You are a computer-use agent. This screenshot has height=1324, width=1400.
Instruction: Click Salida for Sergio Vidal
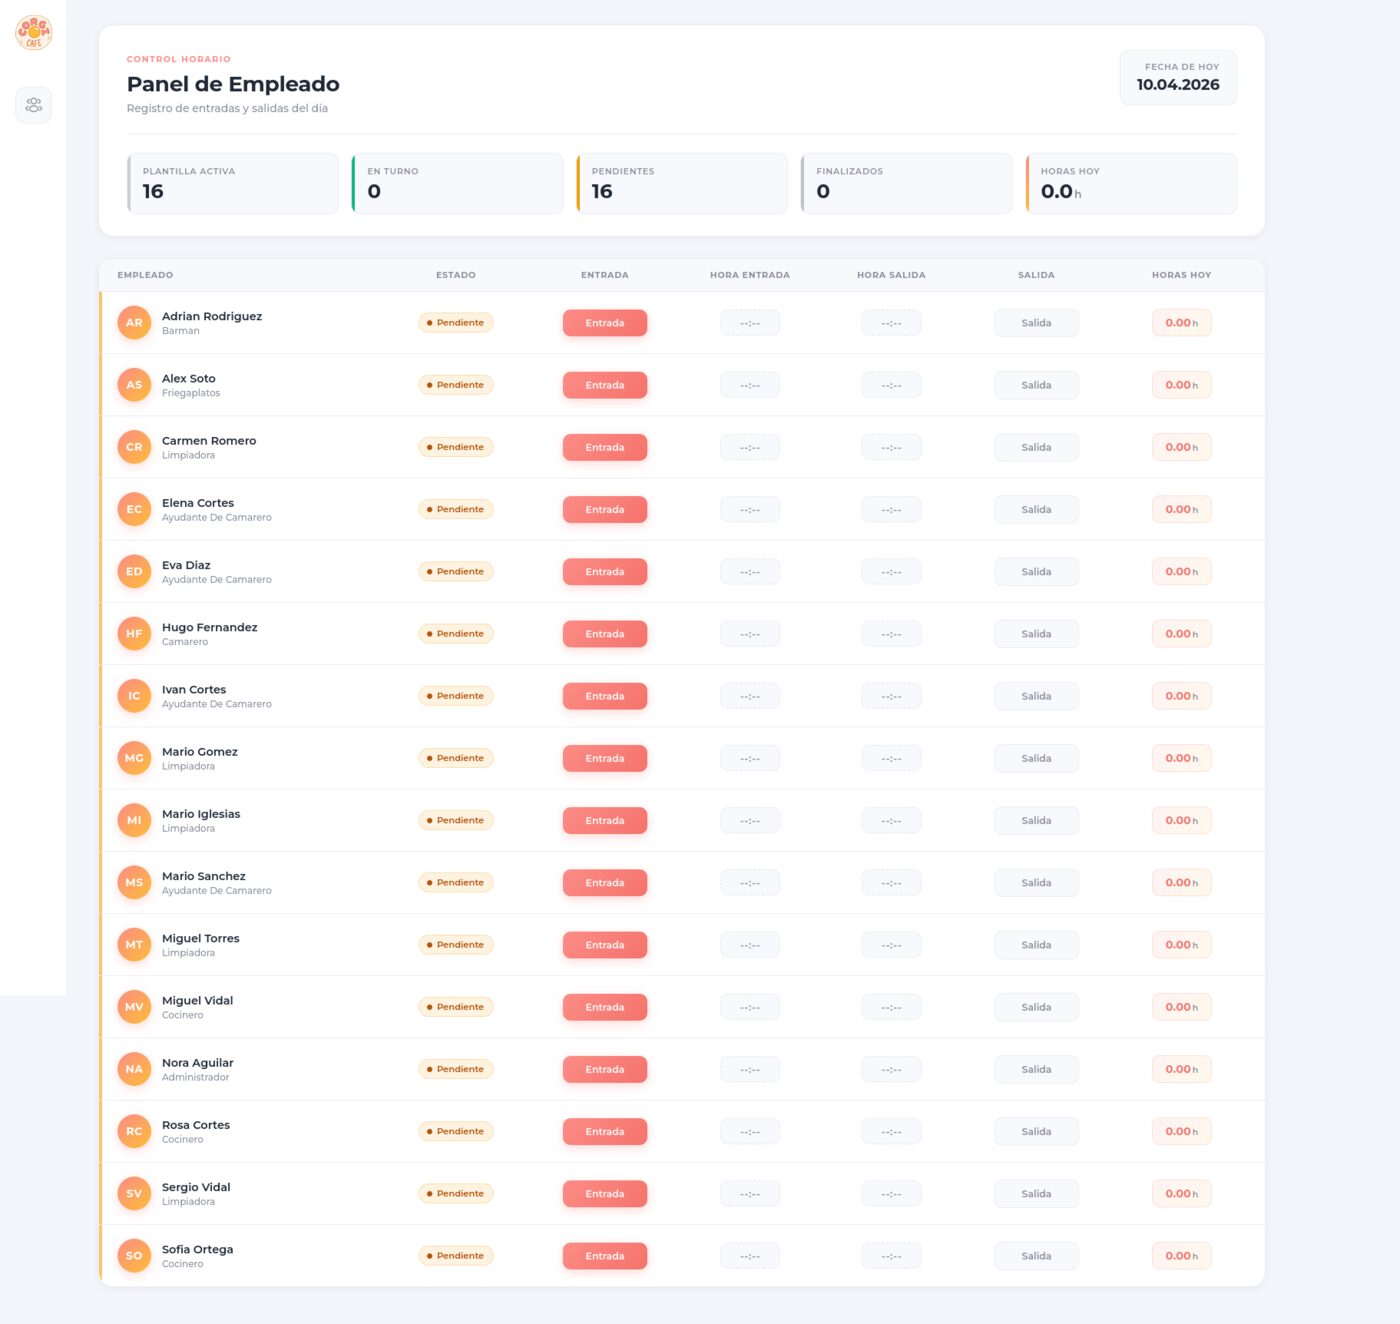[x=1036, y=1193]
